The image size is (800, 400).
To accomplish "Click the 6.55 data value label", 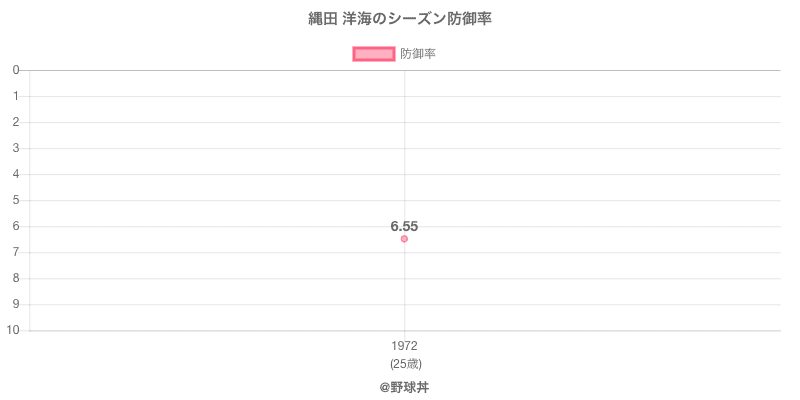I will (404, 226).
